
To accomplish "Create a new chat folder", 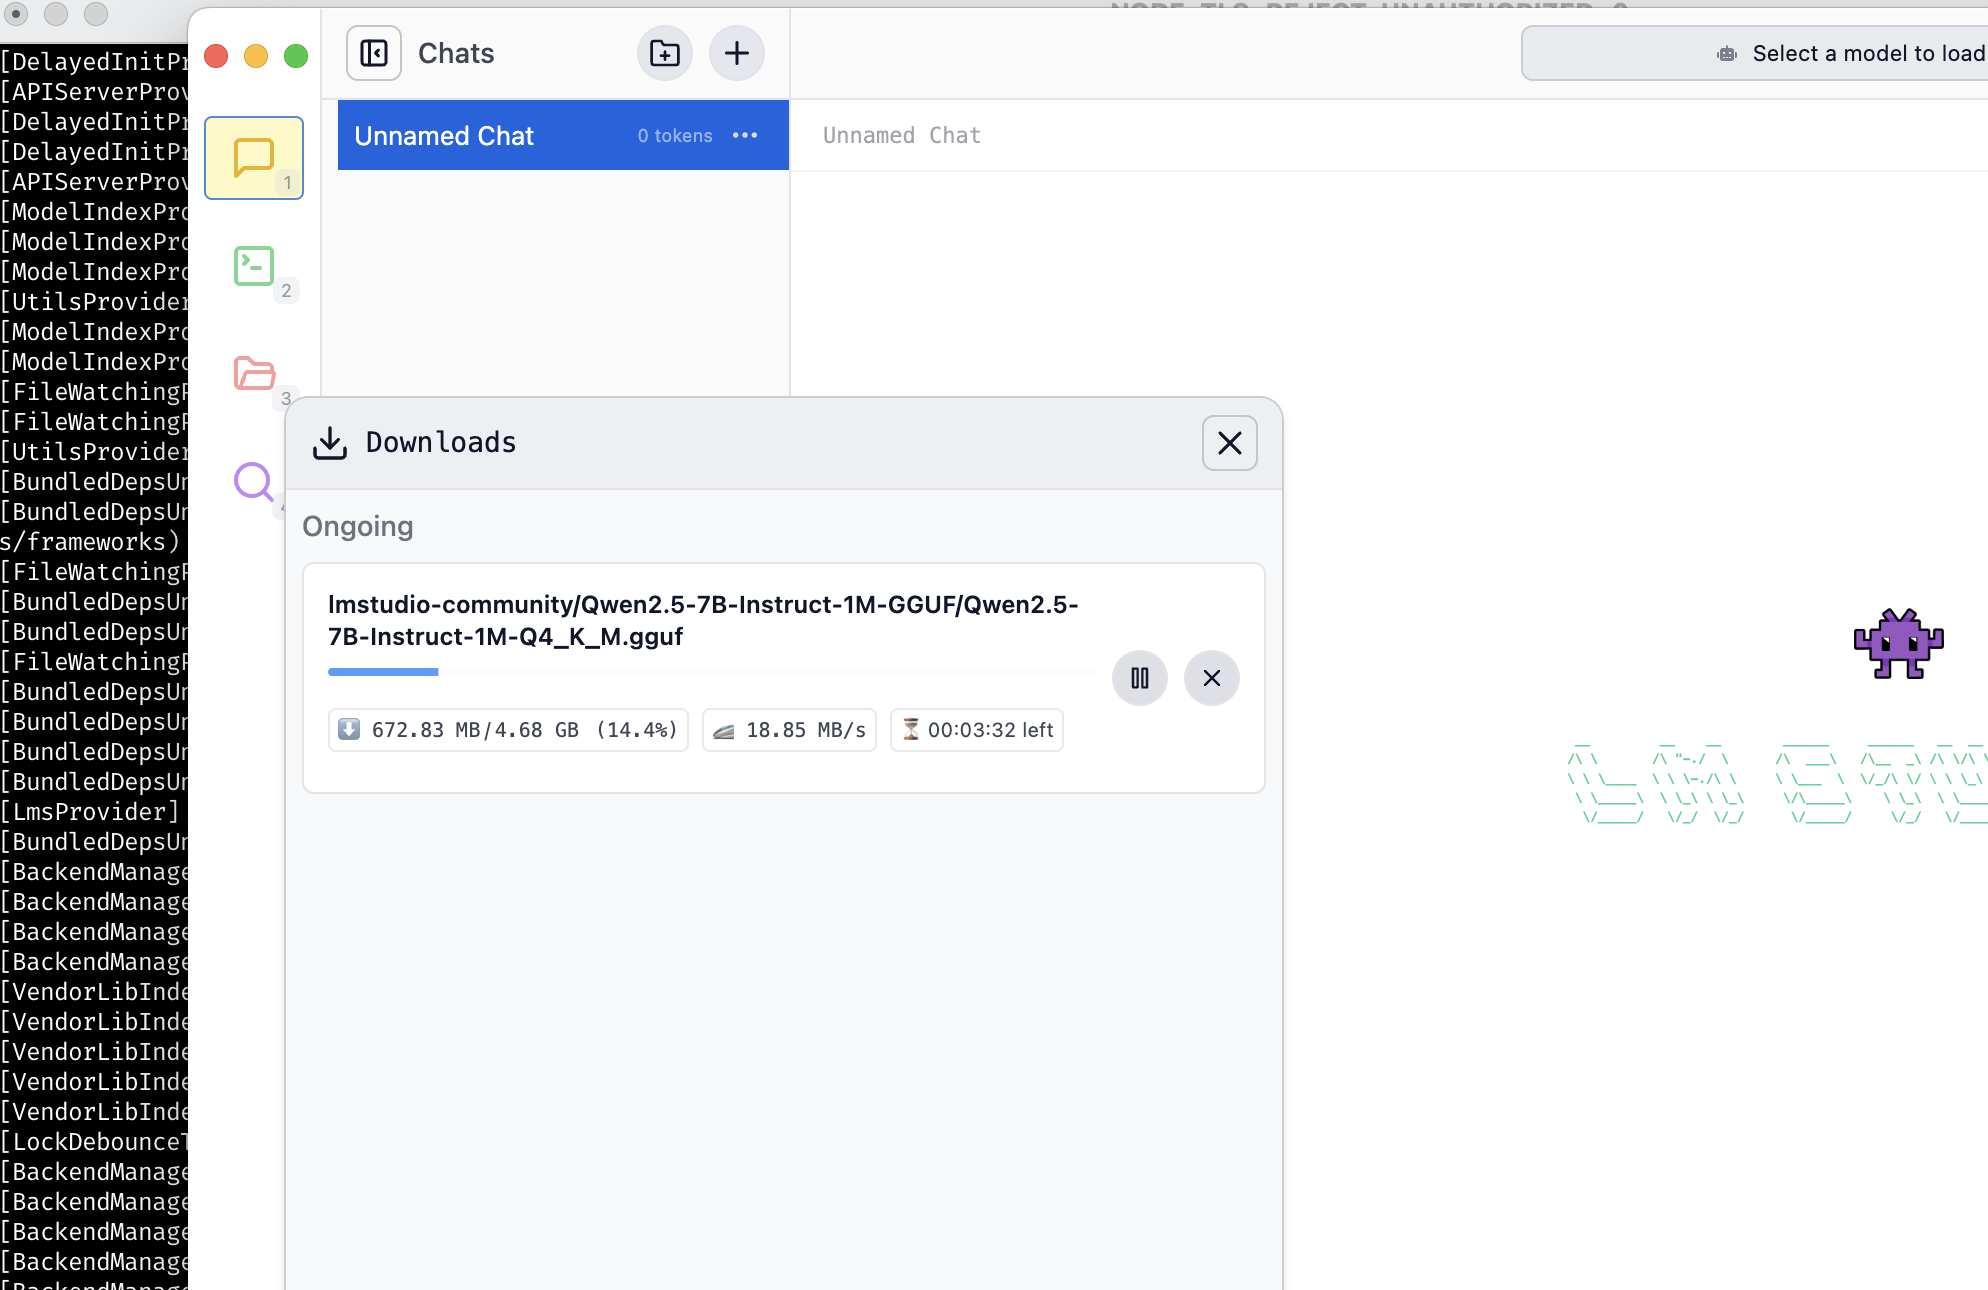I will [x=664, y=53].
